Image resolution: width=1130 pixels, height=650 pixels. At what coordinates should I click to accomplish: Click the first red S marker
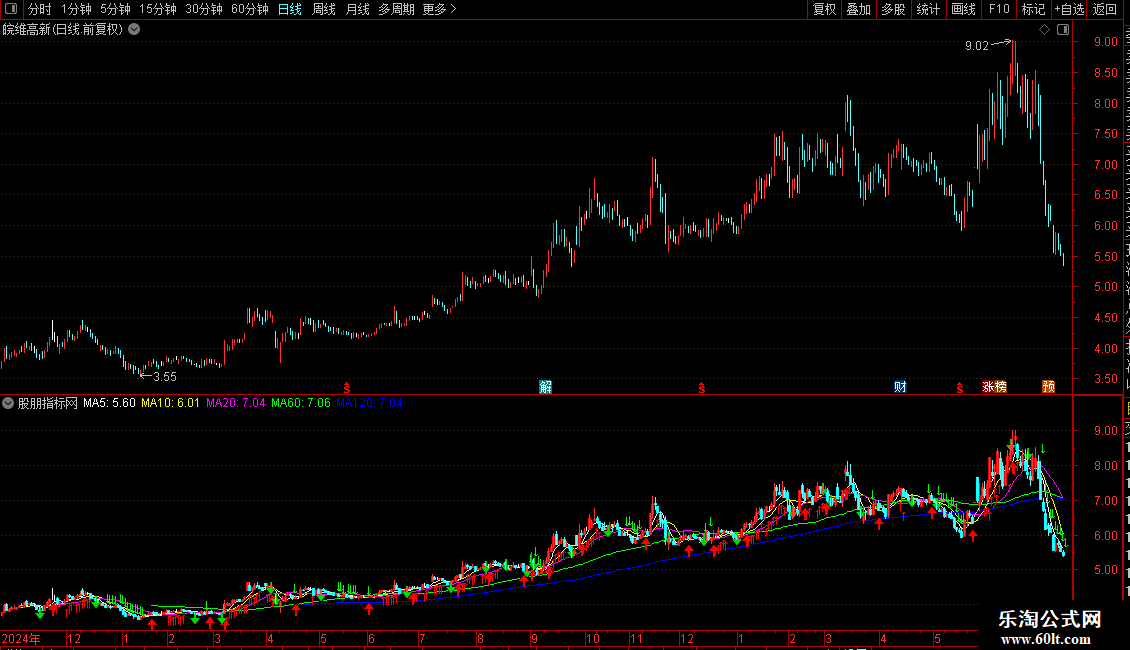point(347,388)
